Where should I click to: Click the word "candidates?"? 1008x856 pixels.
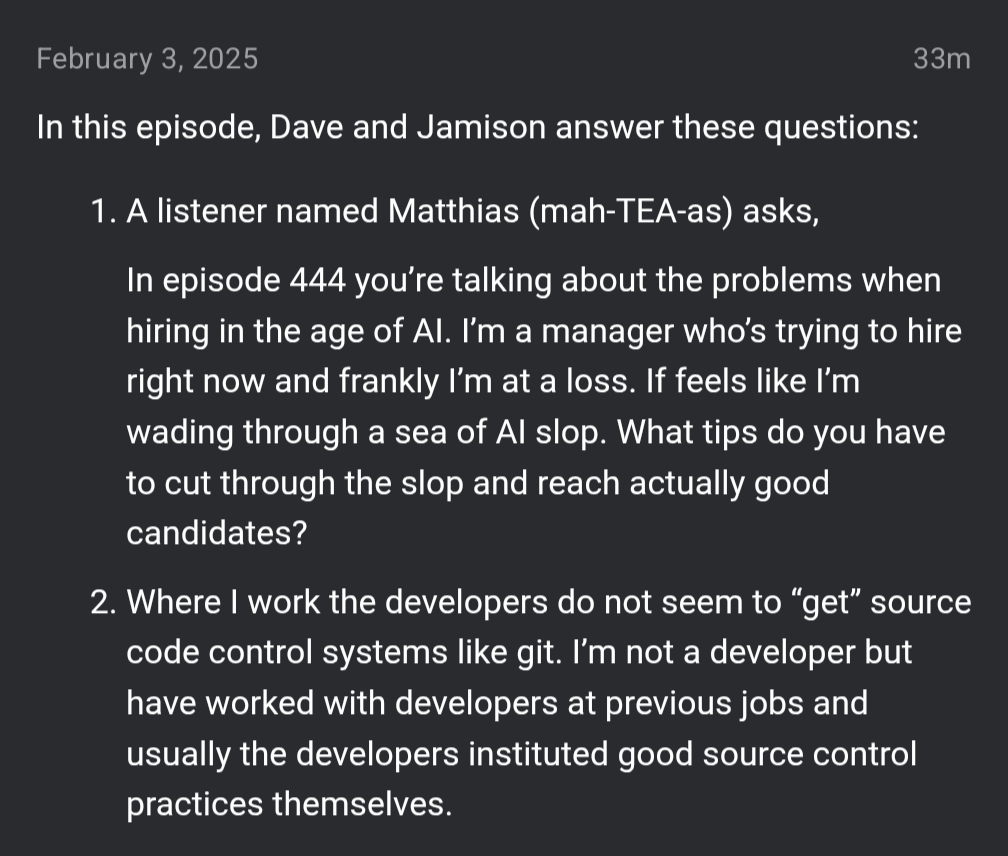(x=216, y=533)
